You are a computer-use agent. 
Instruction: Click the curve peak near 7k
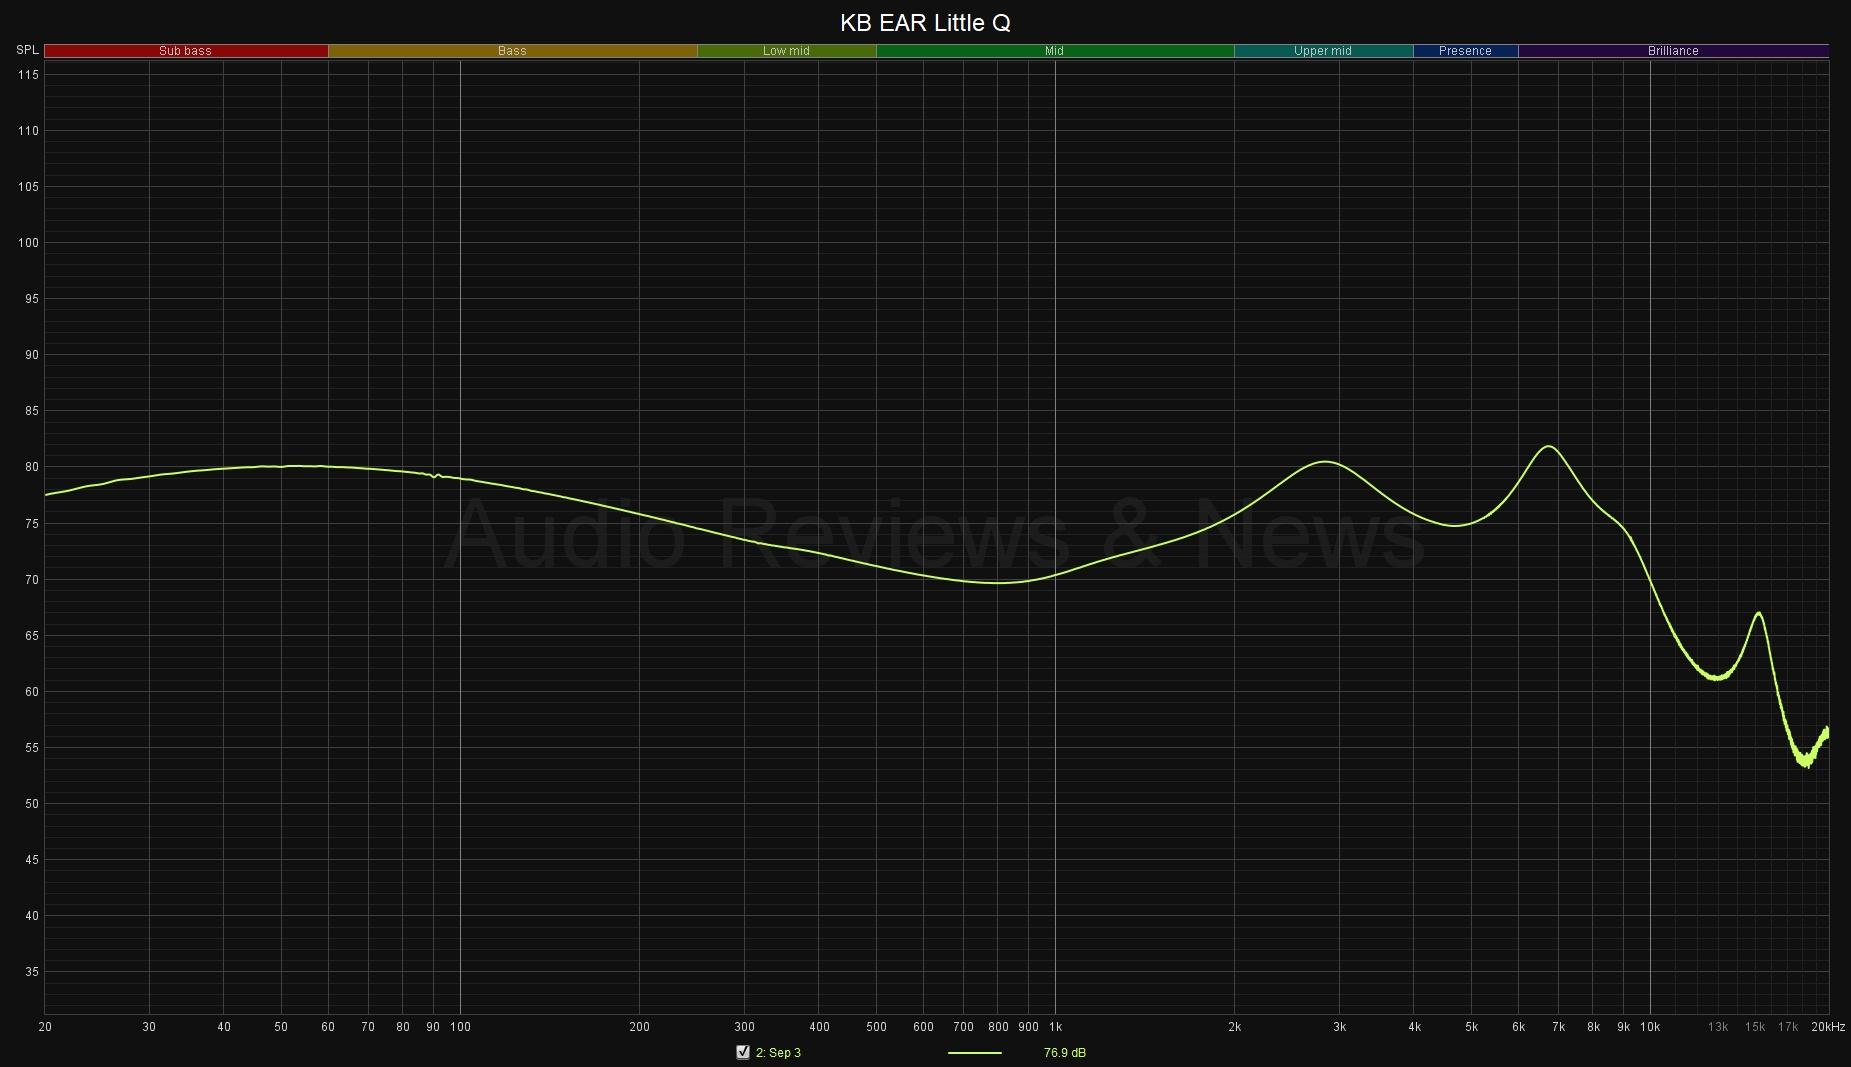(x=1549, y=447)
